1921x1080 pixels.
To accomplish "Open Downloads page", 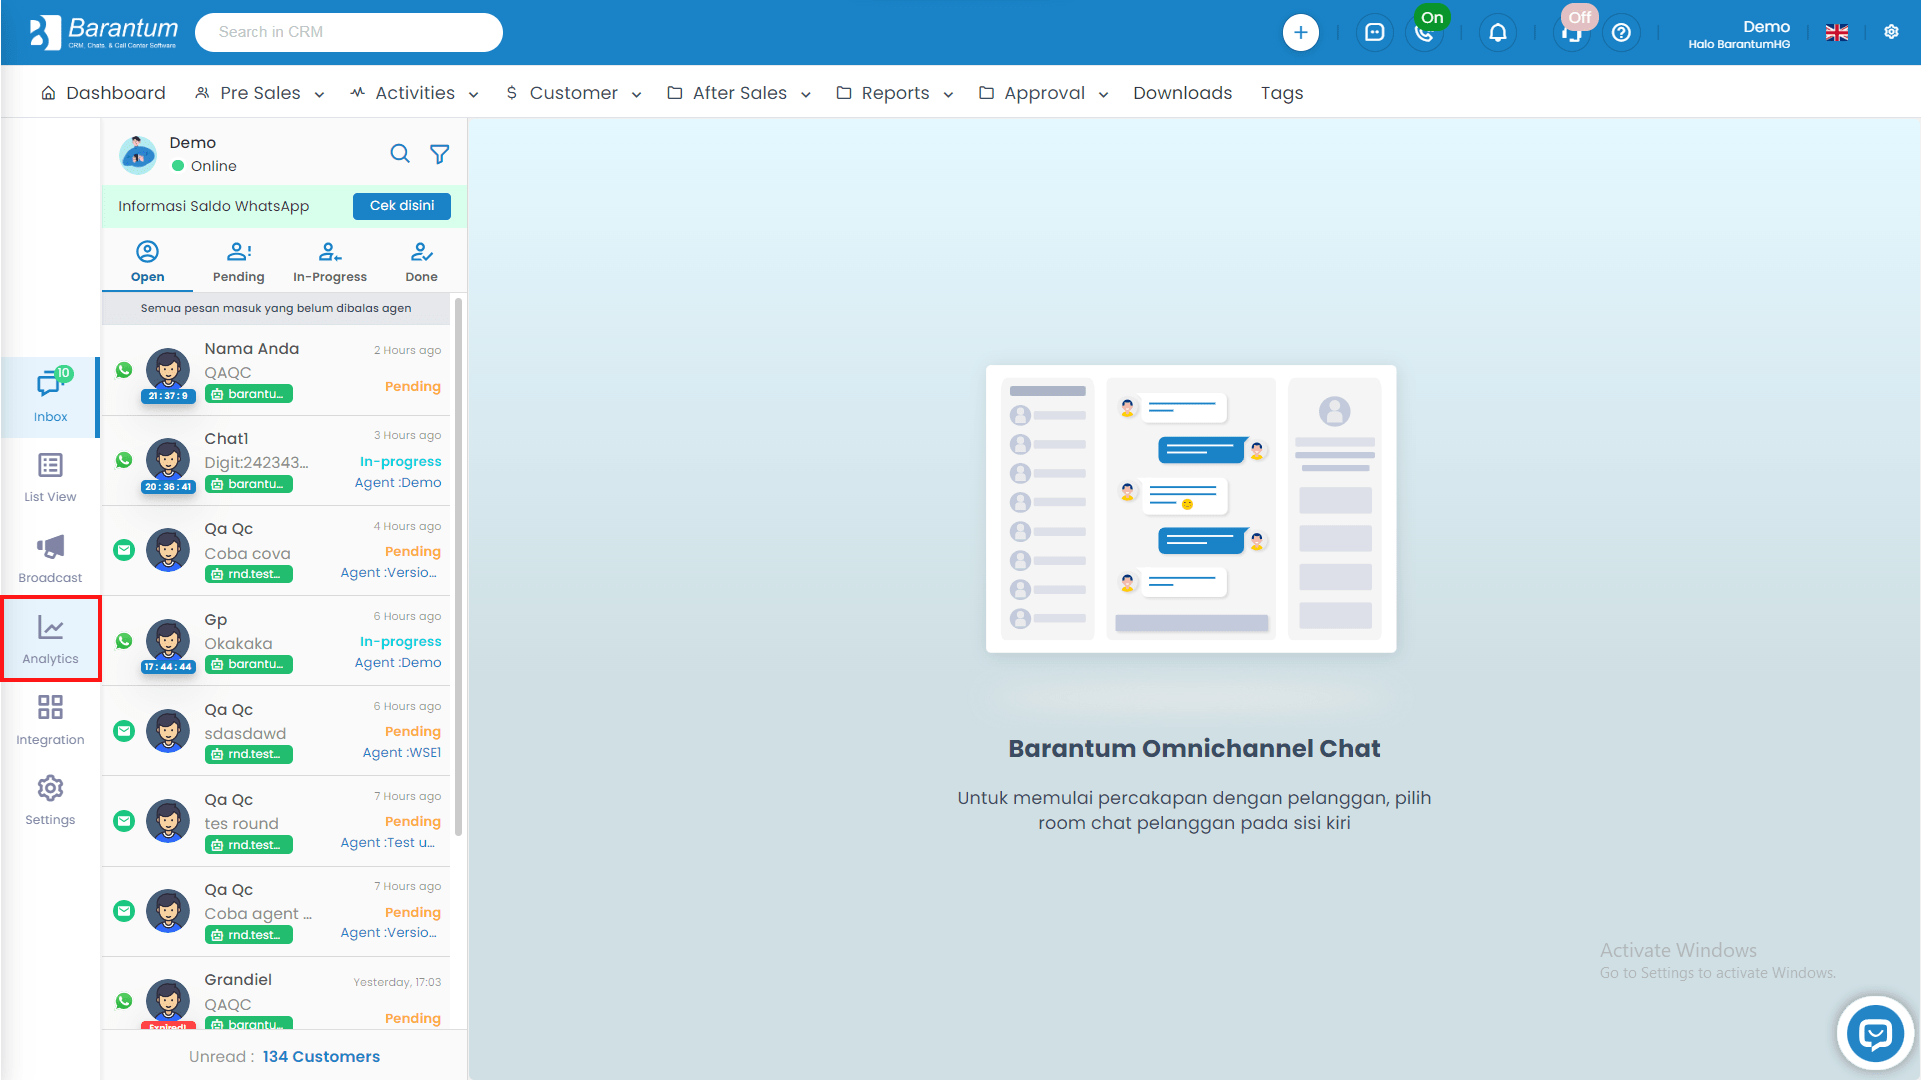I will coord(1182,93).
